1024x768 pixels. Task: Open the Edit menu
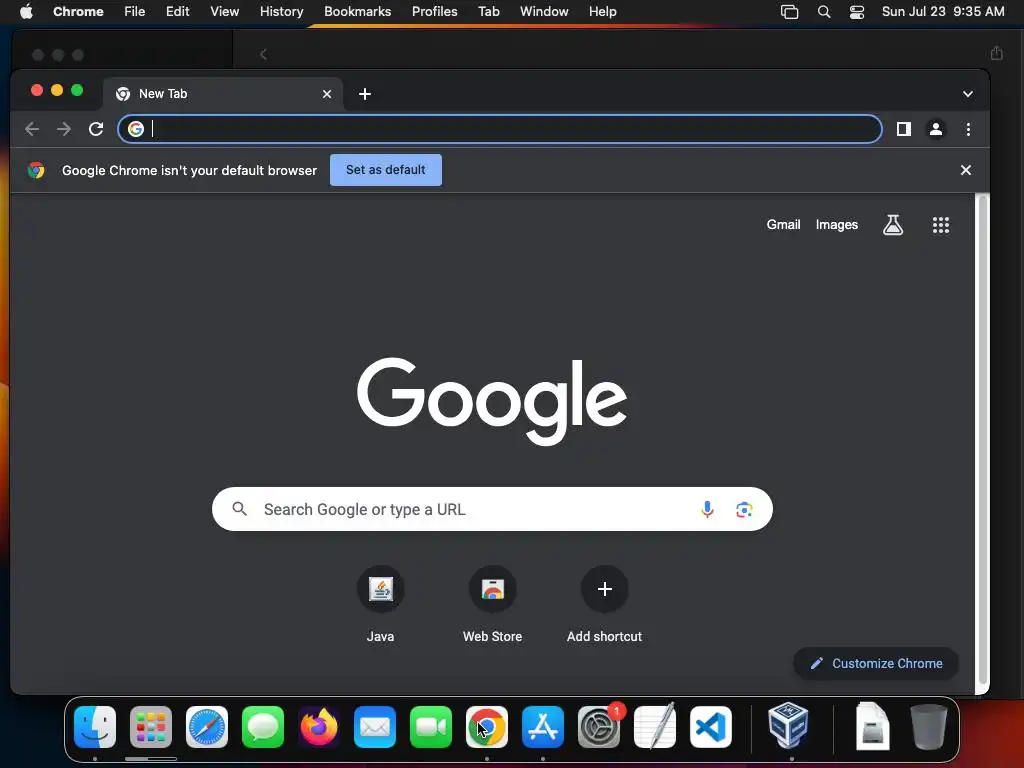point(177,11)
